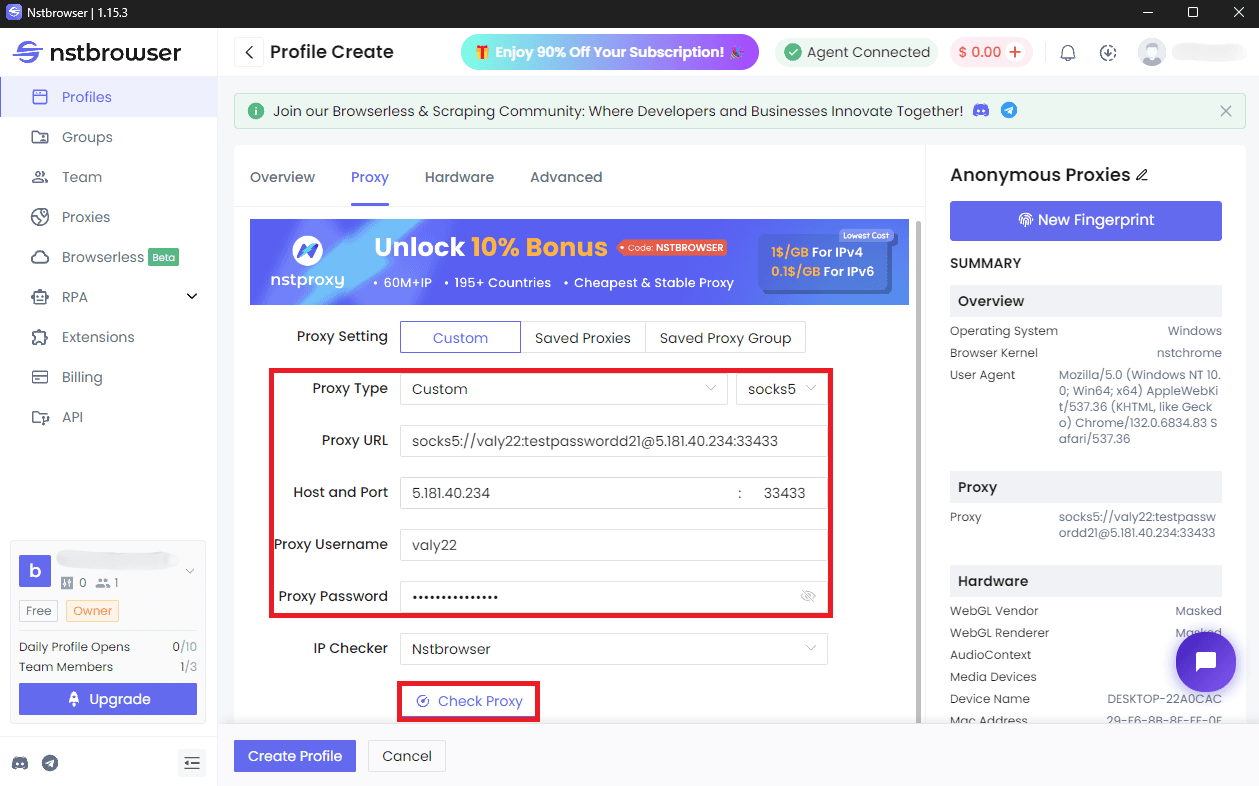
Task: Choose the Saved Proxies setting
Action: pyautogui.click(x=582, y=338)
